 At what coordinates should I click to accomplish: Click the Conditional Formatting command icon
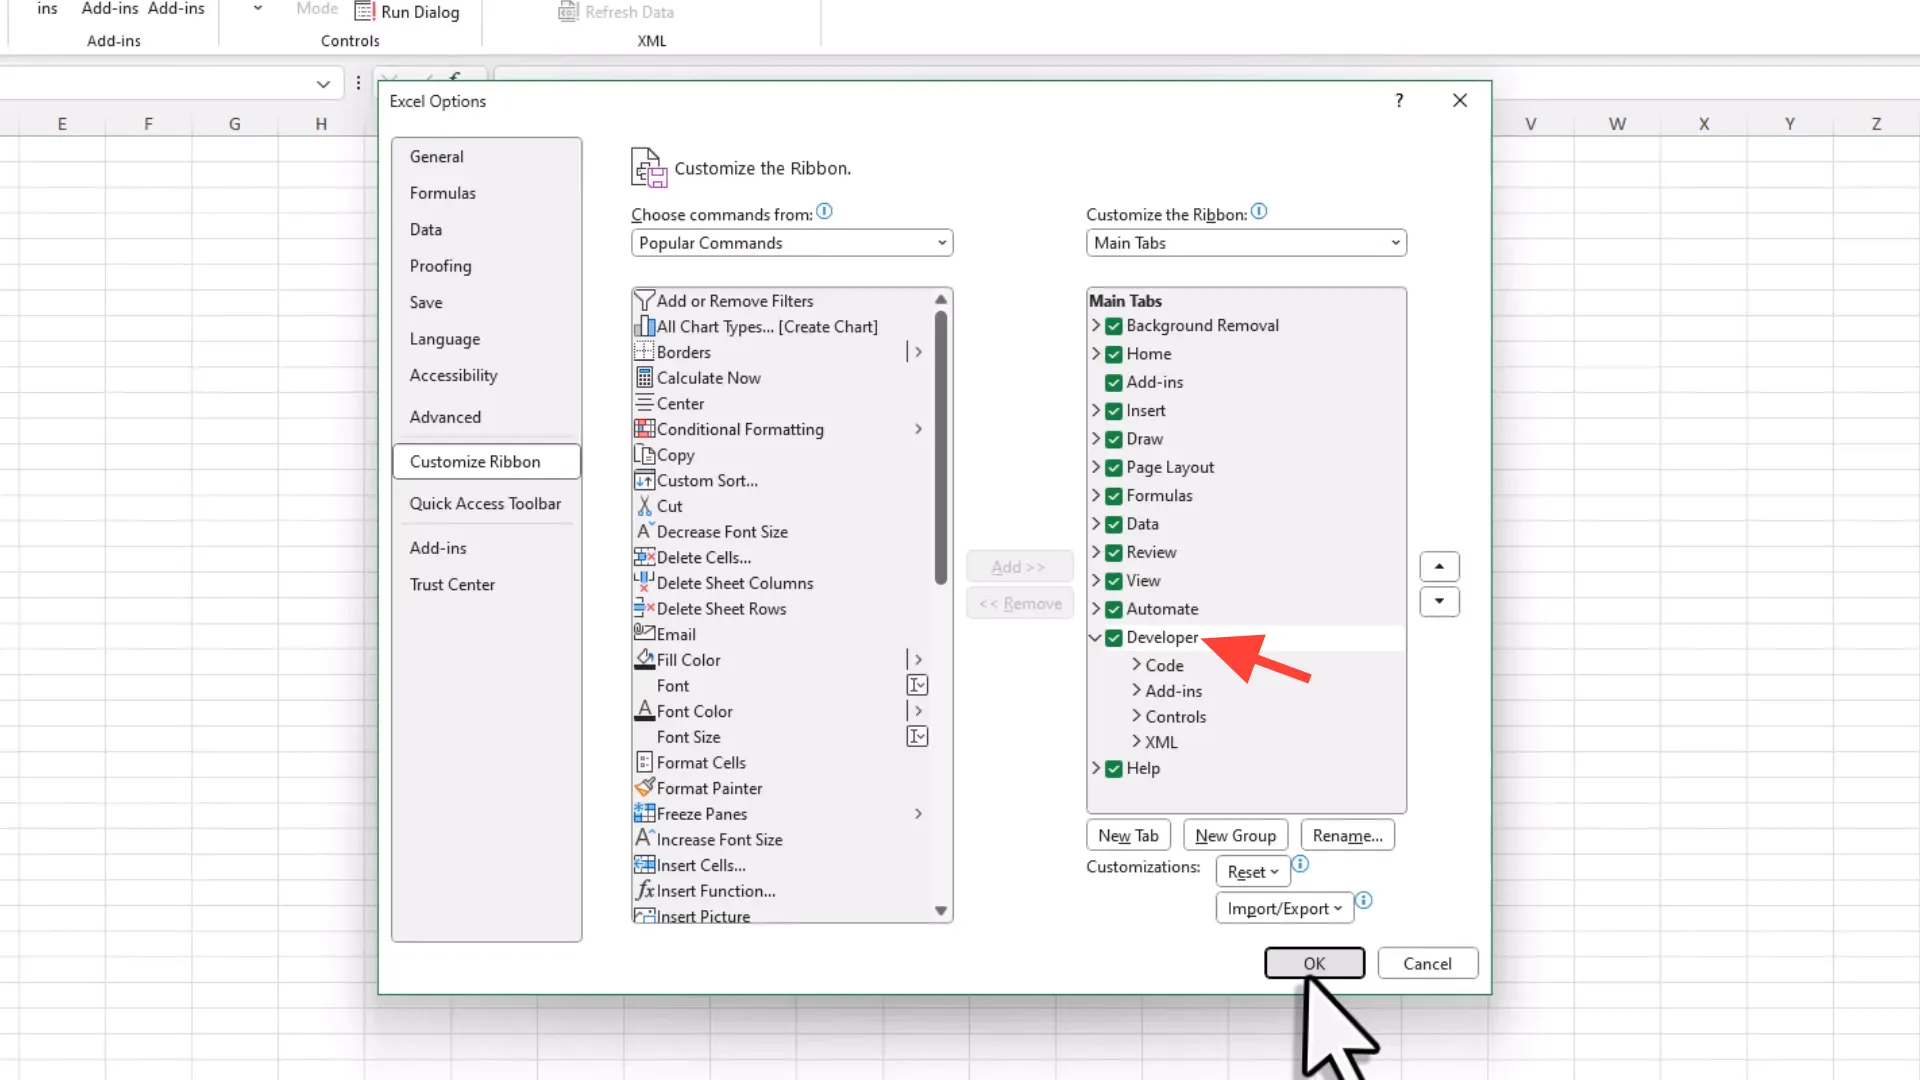[645, 428]
